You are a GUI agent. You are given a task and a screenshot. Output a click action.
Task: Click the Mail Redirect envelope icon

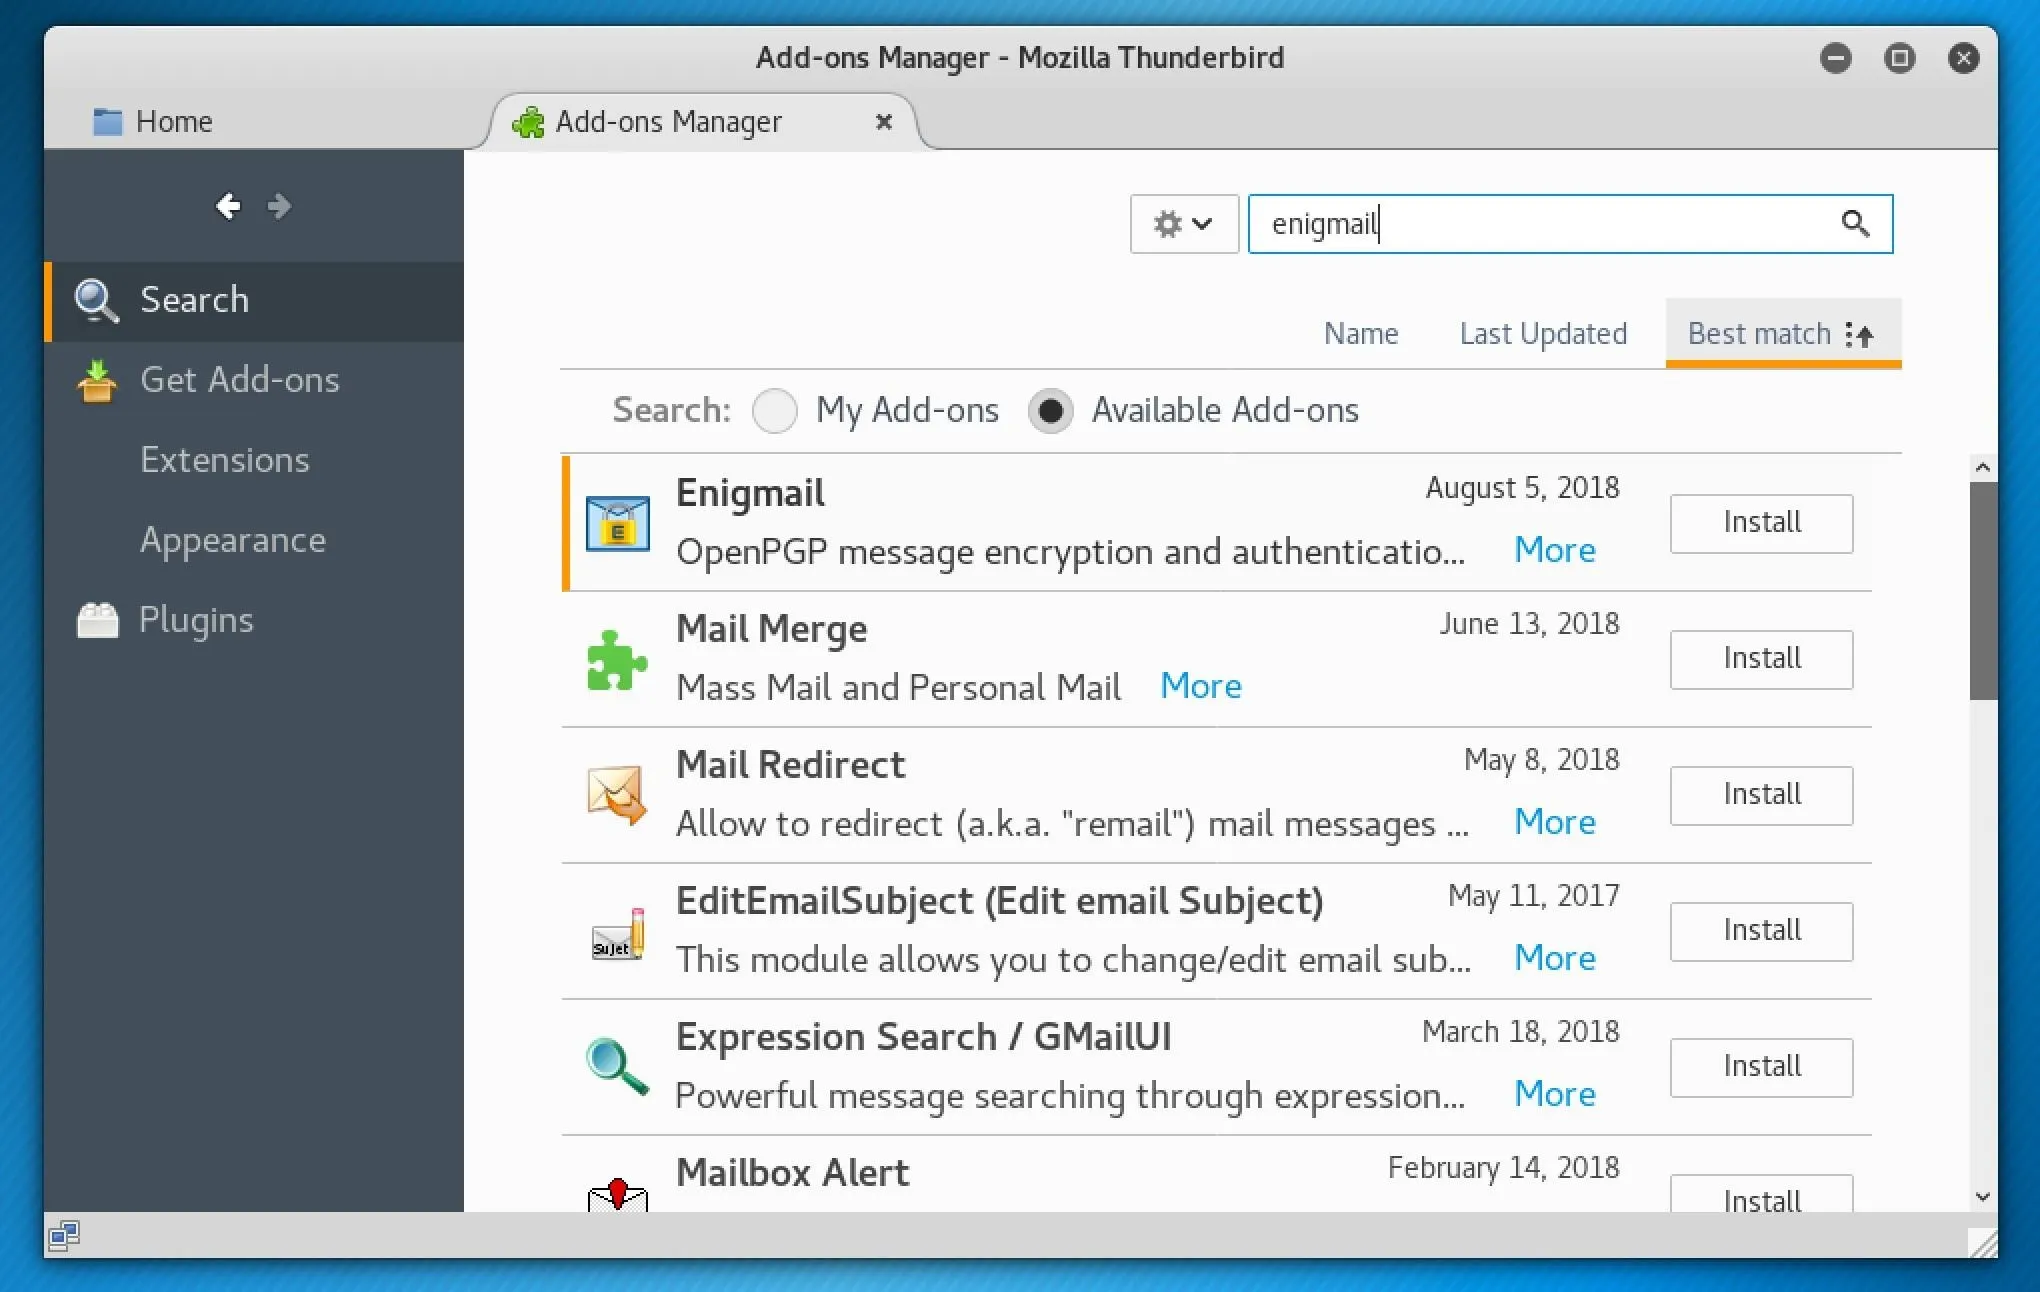(x=617, y=795)
